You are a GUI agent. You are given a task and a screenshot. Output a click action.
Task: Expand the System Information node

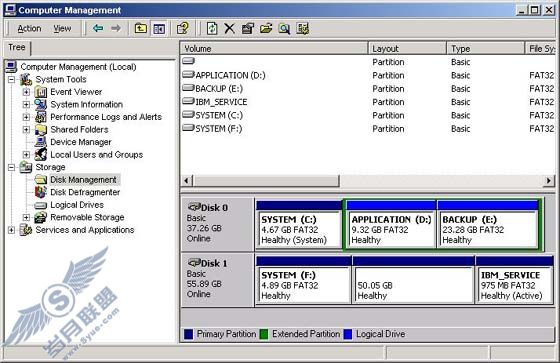click(x=26, y=105)
